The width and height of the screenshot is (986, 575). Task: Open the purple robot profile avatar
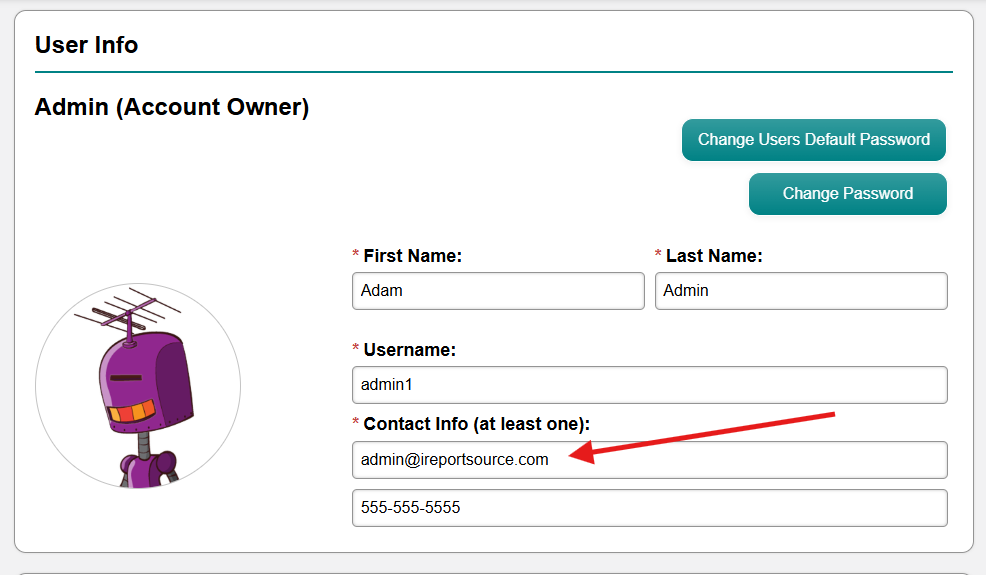pyautogui.click(x=138, y=386)
